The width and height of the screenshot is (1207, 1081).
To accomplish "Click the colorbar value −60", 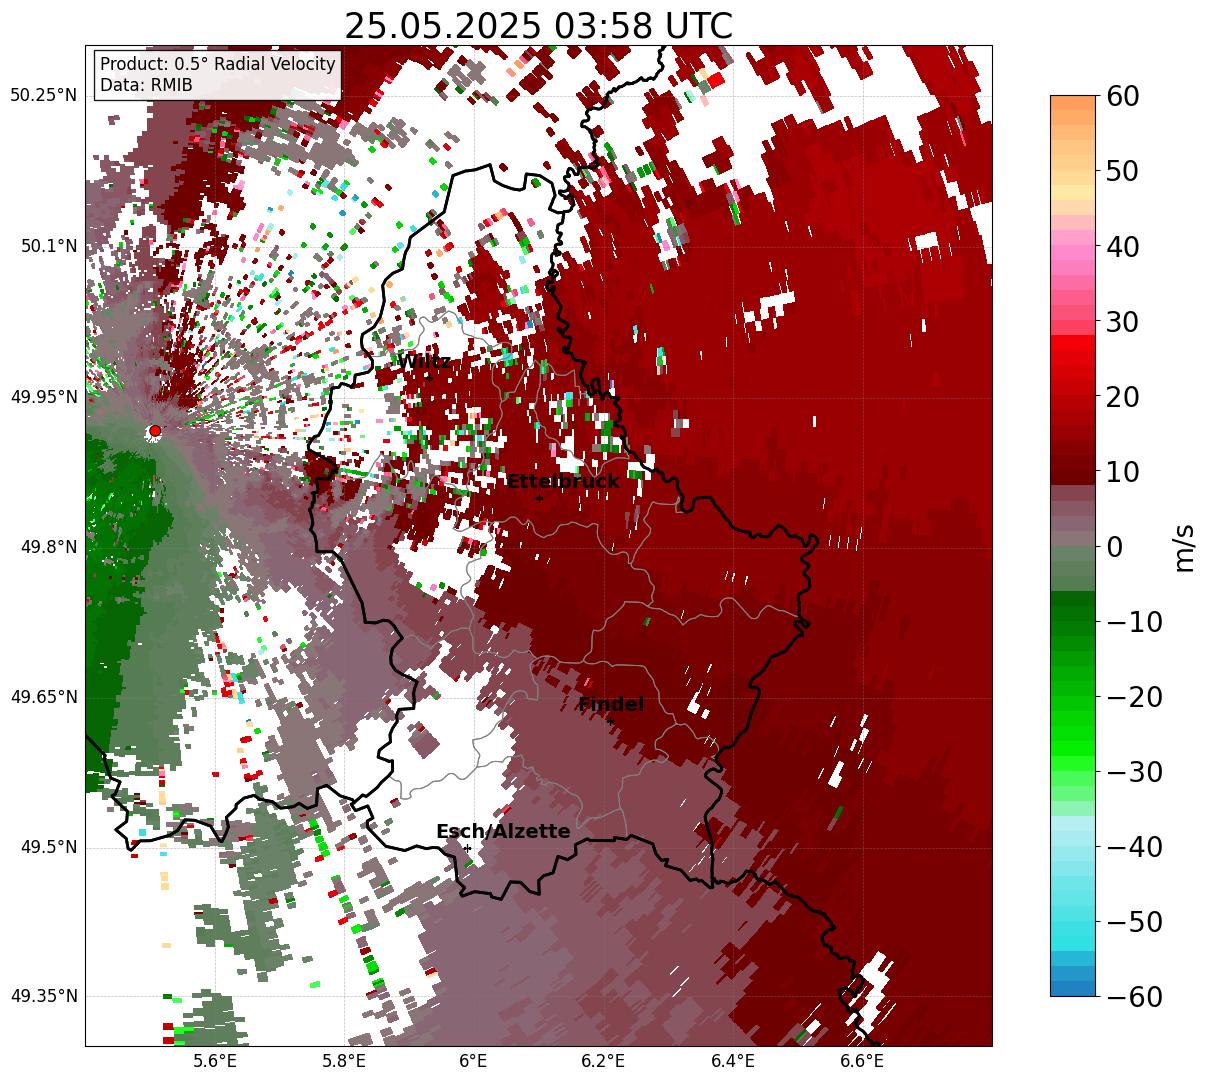I will coord(1134,997).
